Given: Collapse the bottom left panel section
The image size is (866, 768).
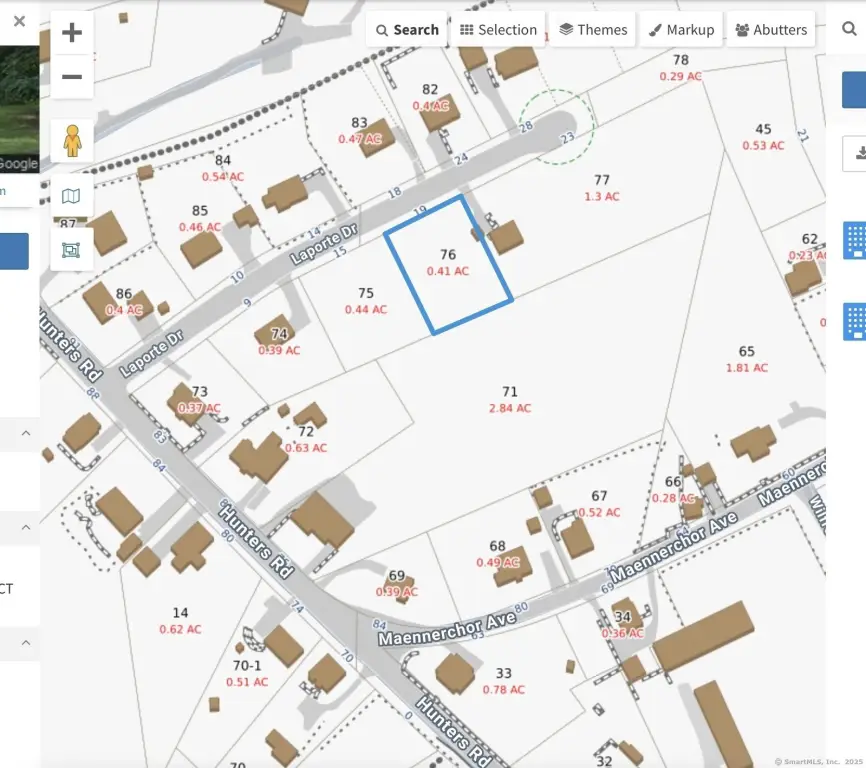Looking at the screenshot, I should pos(26,642).
